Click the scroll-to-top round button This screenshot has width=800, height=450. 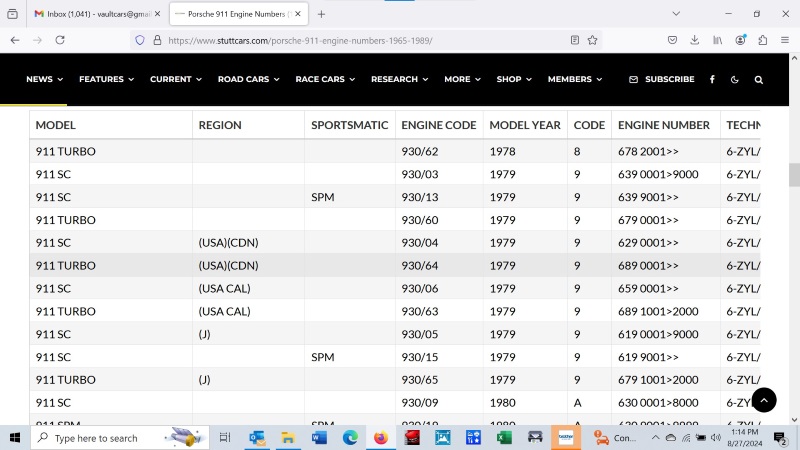coord(764,400)
